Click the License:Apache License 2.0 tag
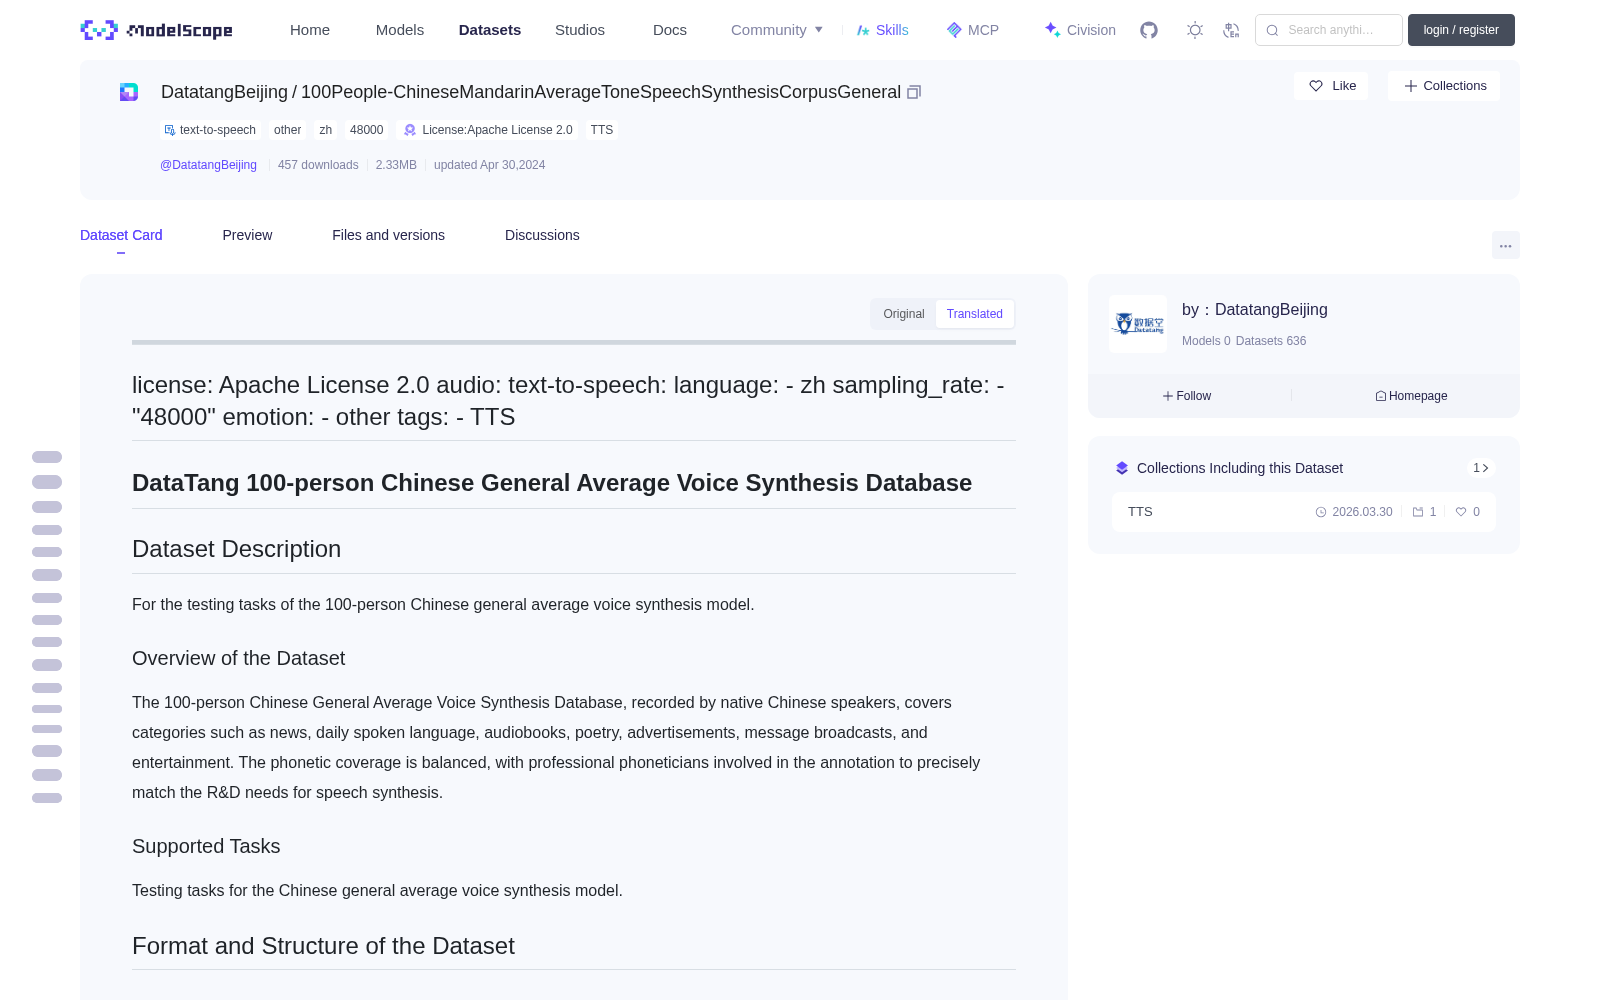Viewport: 1600px width, 1000px height. coord(488,130)
